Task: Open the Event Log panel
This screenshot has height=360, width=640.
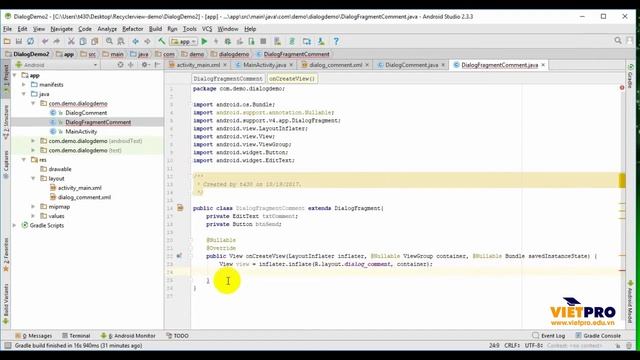Action: point(549,336)
